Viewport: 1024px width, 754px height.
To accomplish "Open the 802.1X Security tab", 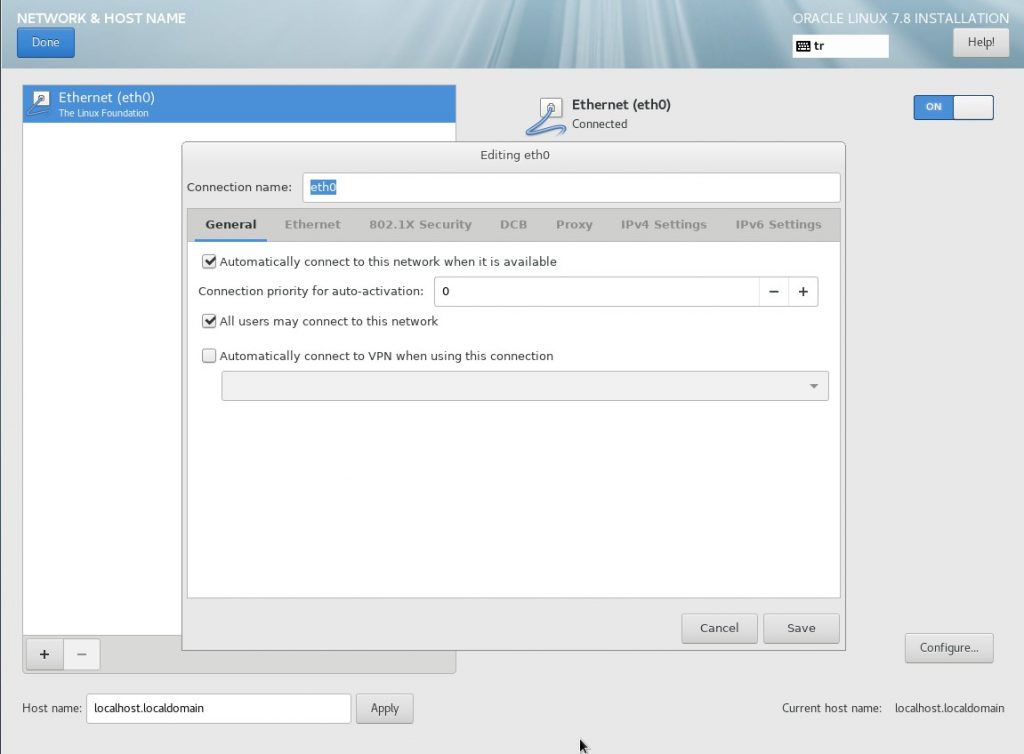I will (420, 225).
